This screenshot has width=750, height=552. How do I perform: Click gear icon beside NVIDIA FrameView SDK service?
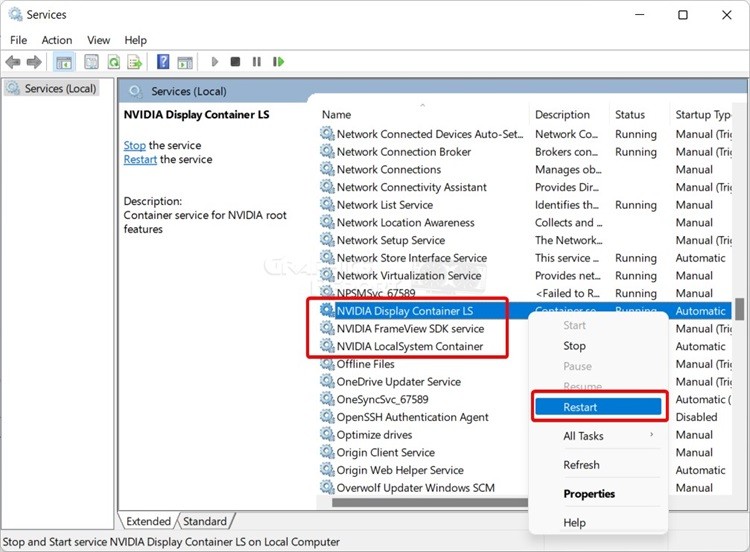327,328
